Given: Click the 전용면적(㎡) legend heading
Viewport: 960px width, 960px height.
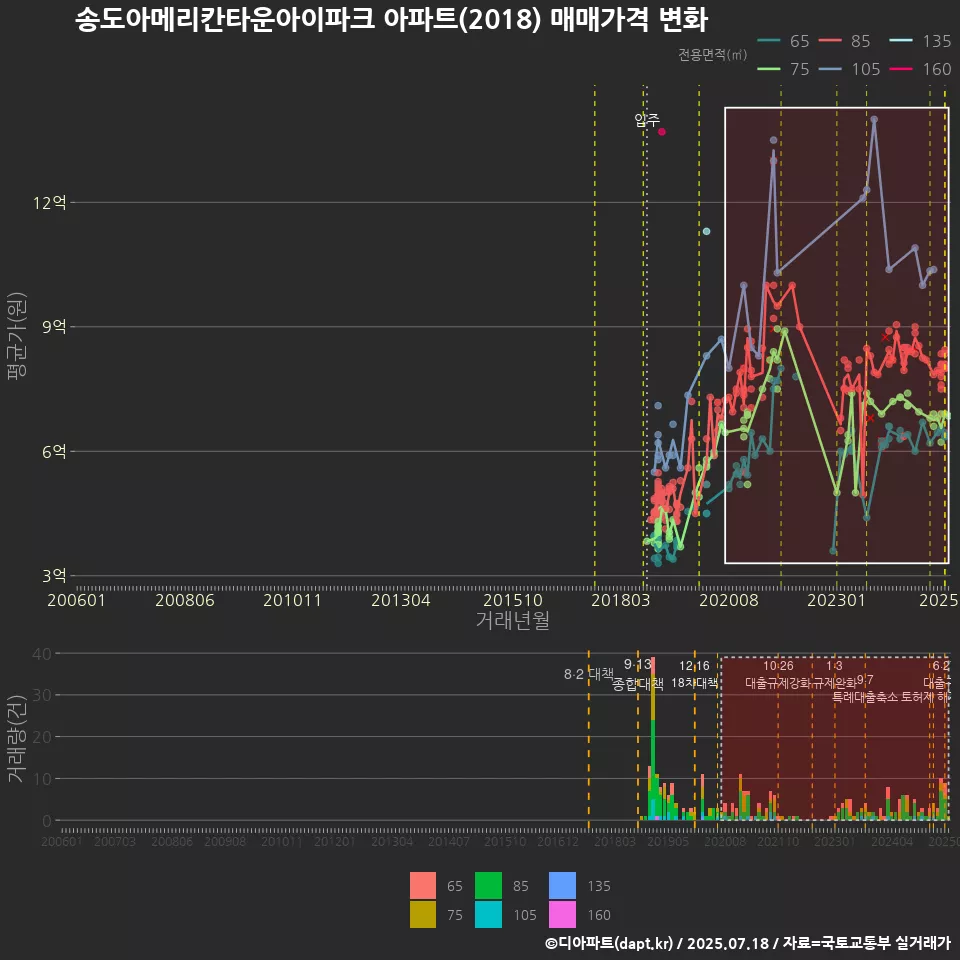Looking at the screenshot, I should click(712, 54).
